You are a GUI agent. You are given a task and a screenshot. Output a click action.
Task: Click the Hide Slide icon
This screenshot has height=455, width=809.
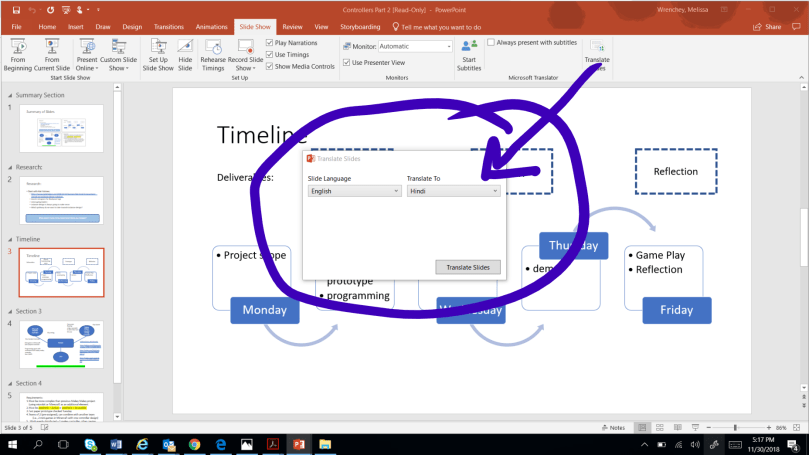point(185,54)
